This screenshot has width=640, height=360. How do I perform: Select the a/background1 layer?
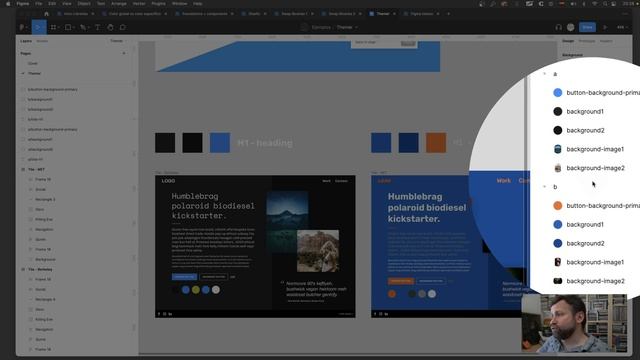[40, 139]
